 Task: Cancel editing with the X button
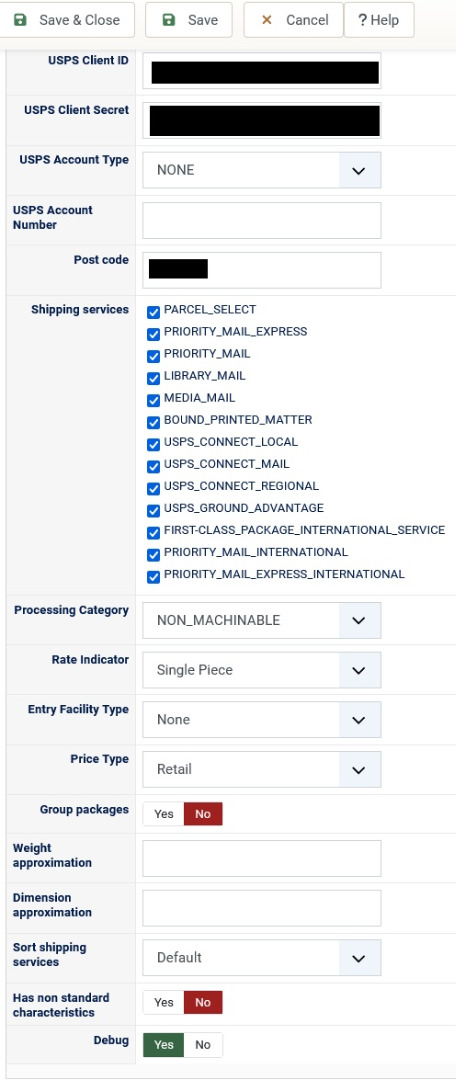click(293, 20)
